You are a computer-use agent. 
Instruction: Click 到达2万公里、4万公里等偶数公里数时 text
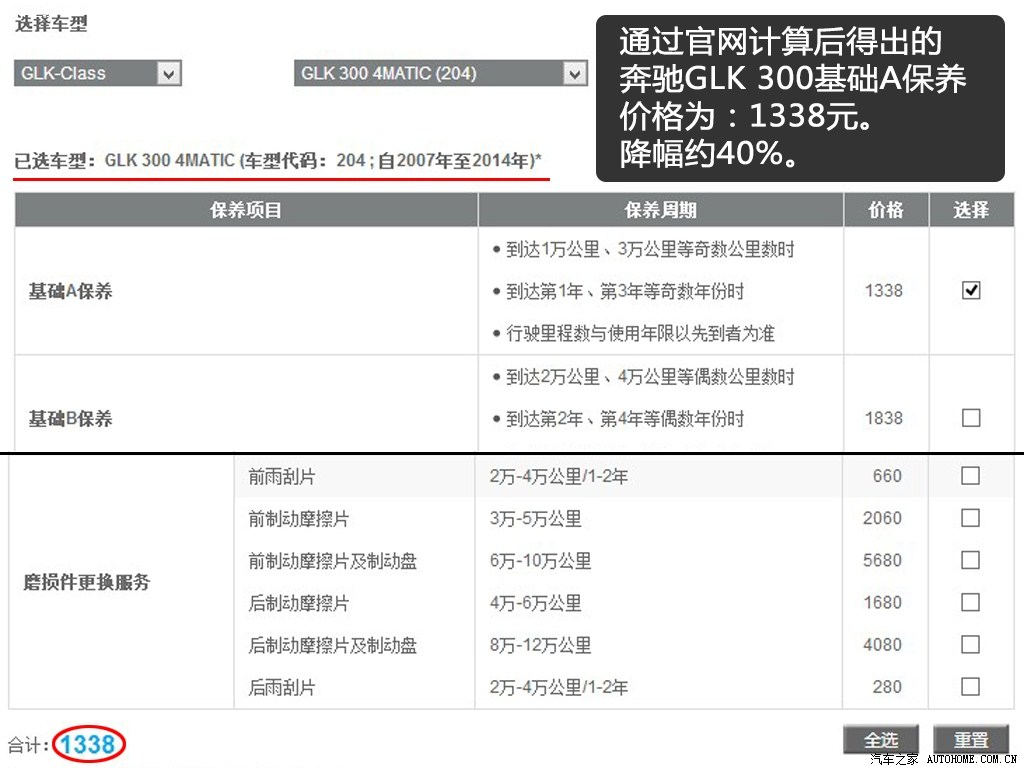(650, 377)
